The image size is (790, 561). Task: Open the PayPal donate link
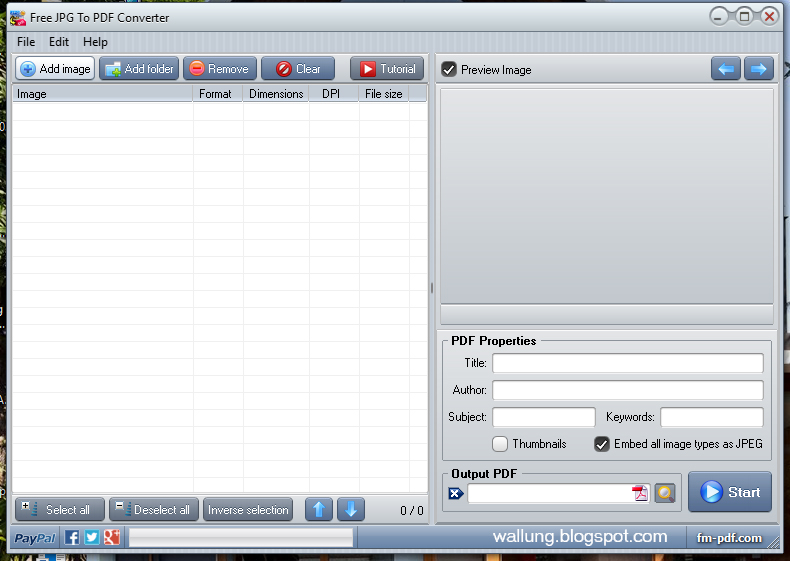point(35,538)
